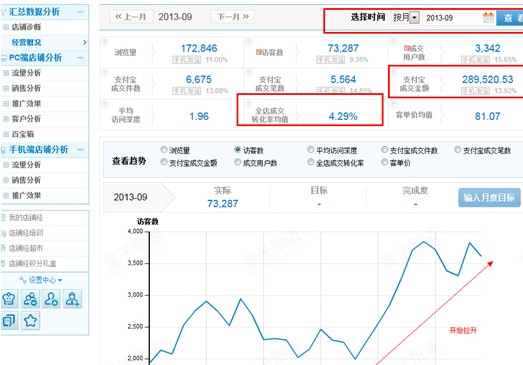Viewport: 523px width, 365px height.
Task: Click the star favorites icon
Action: [30, 320]
